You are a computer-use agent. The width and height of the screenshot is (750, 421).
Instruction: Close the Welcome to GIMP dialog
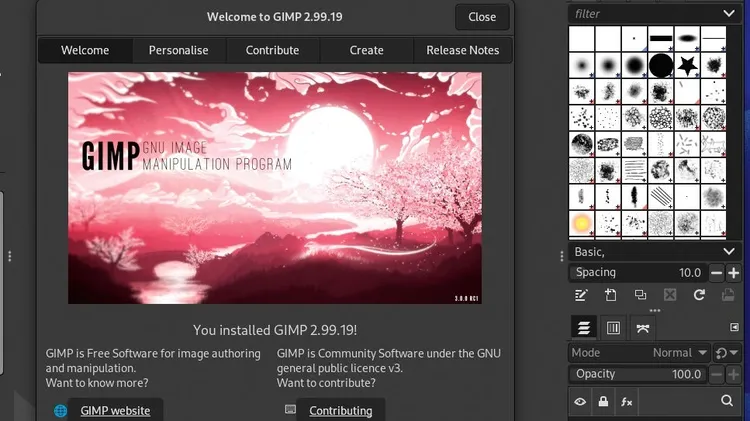point(482,17)
